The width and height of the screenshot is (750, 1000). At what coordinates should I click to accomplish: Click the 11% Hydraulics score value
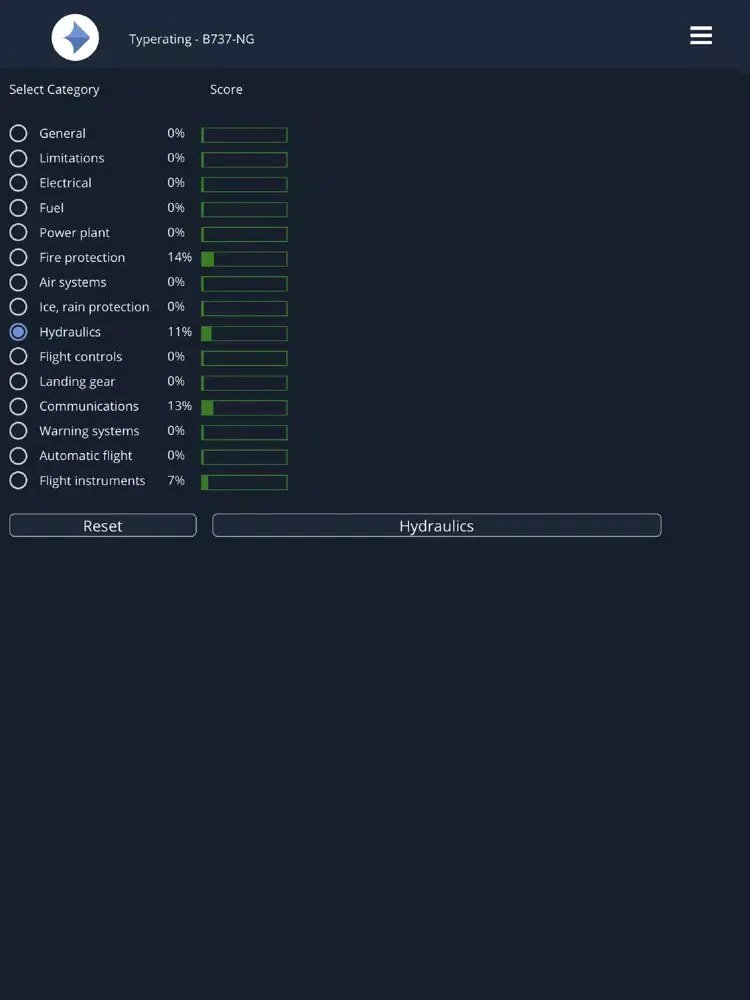pos(180,332)
